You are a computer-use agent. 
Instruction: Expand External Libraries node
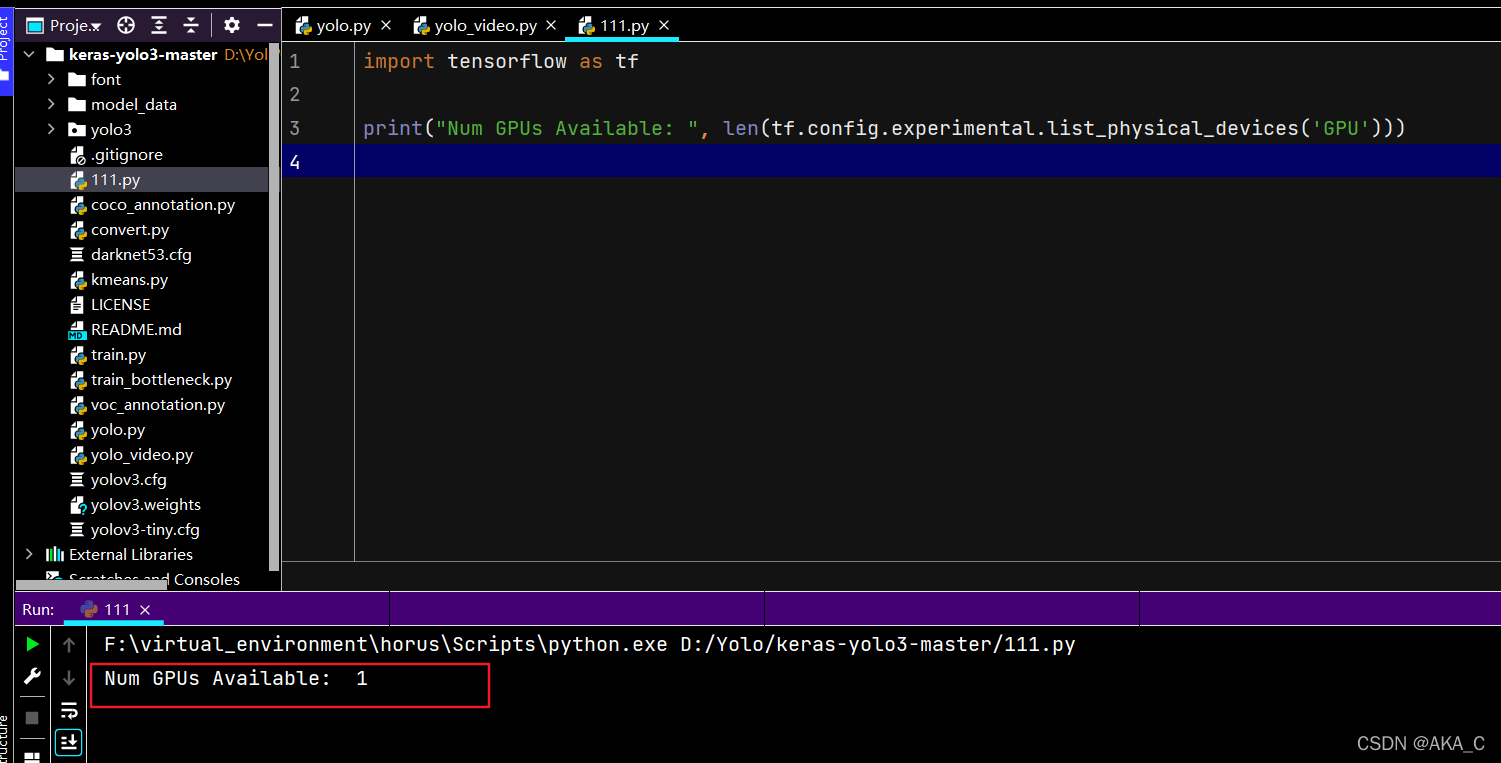point(29,554)
